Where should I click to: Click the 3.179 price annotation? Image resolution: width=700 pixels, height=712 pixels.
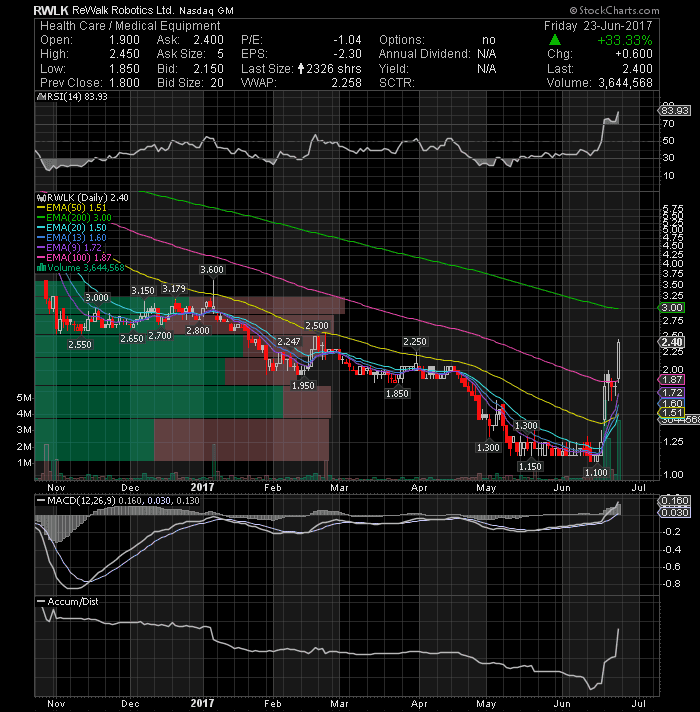(174, 289)
